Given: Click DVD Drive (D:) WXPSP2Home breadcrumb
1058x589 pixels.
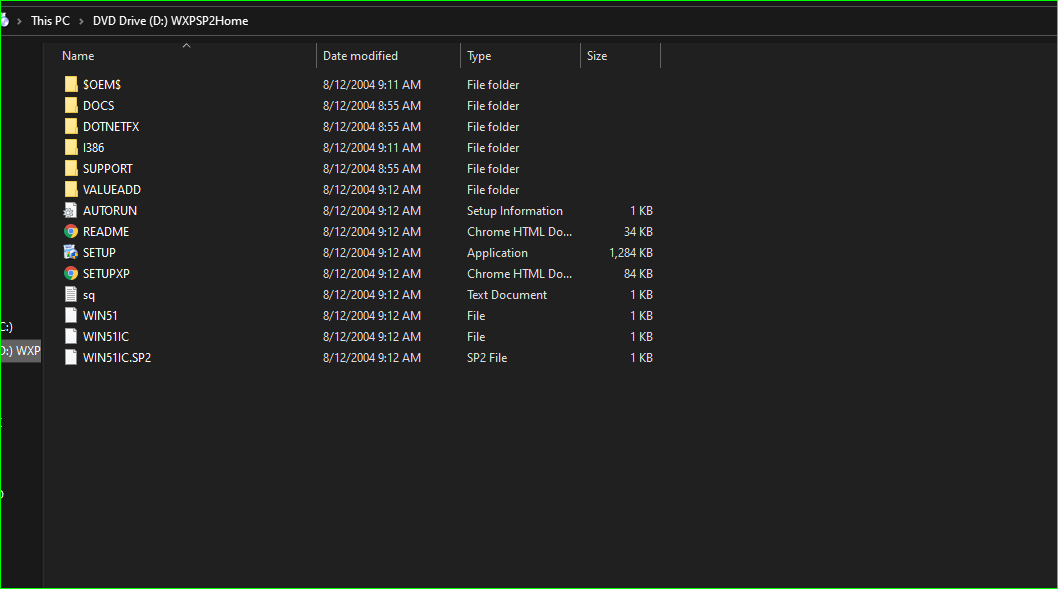Looking at the screenshot, I should pyautogui.click(x=171, y=21).
